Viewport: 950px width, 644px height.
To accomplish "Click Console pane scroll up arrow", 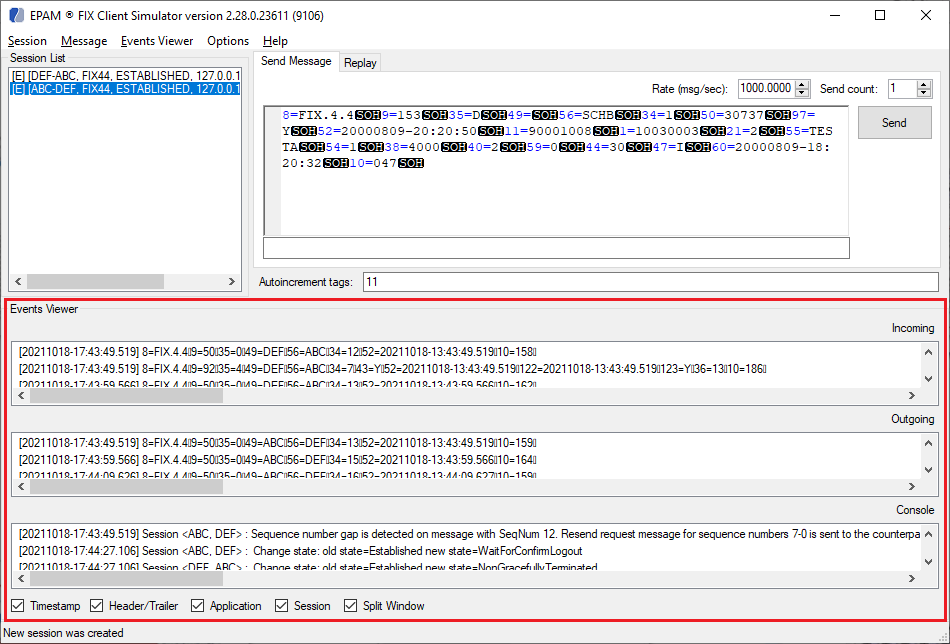I will (928, 535).
